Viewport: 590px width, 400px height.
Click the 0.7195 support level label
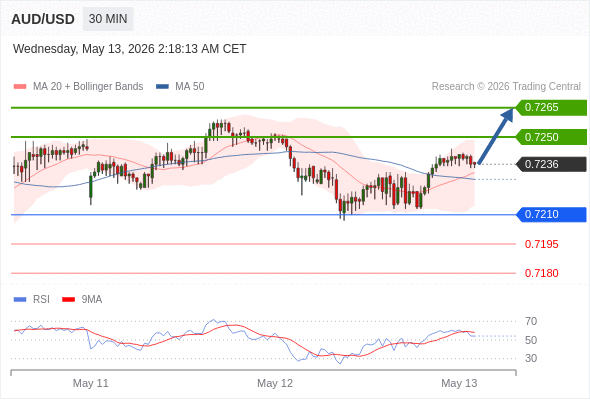(x=541, y=244)
